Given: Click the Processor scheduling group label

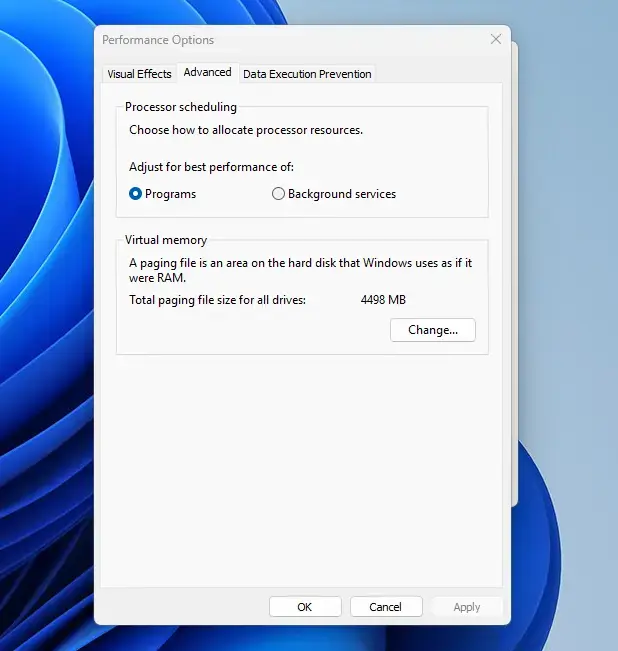Looking at the screenshot, I should [181, 107].
